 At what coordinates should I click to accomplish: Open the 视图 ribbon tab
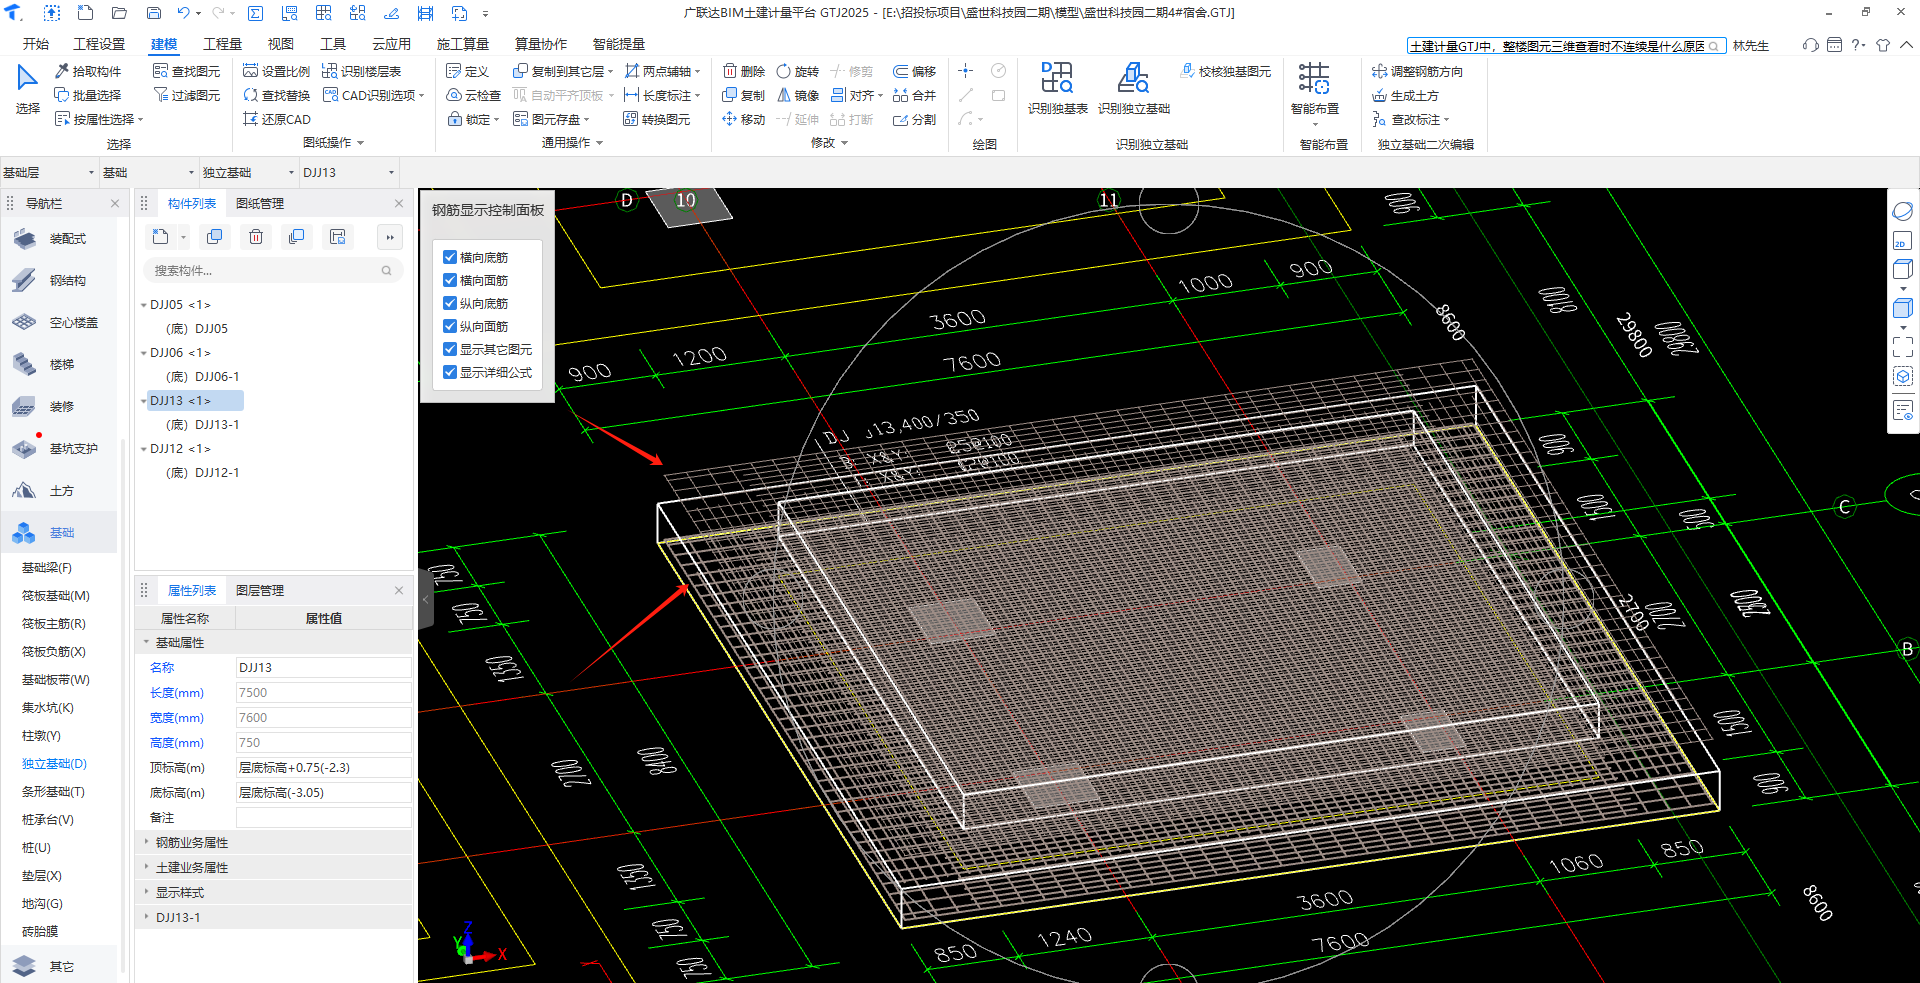(x=280, y=44)
